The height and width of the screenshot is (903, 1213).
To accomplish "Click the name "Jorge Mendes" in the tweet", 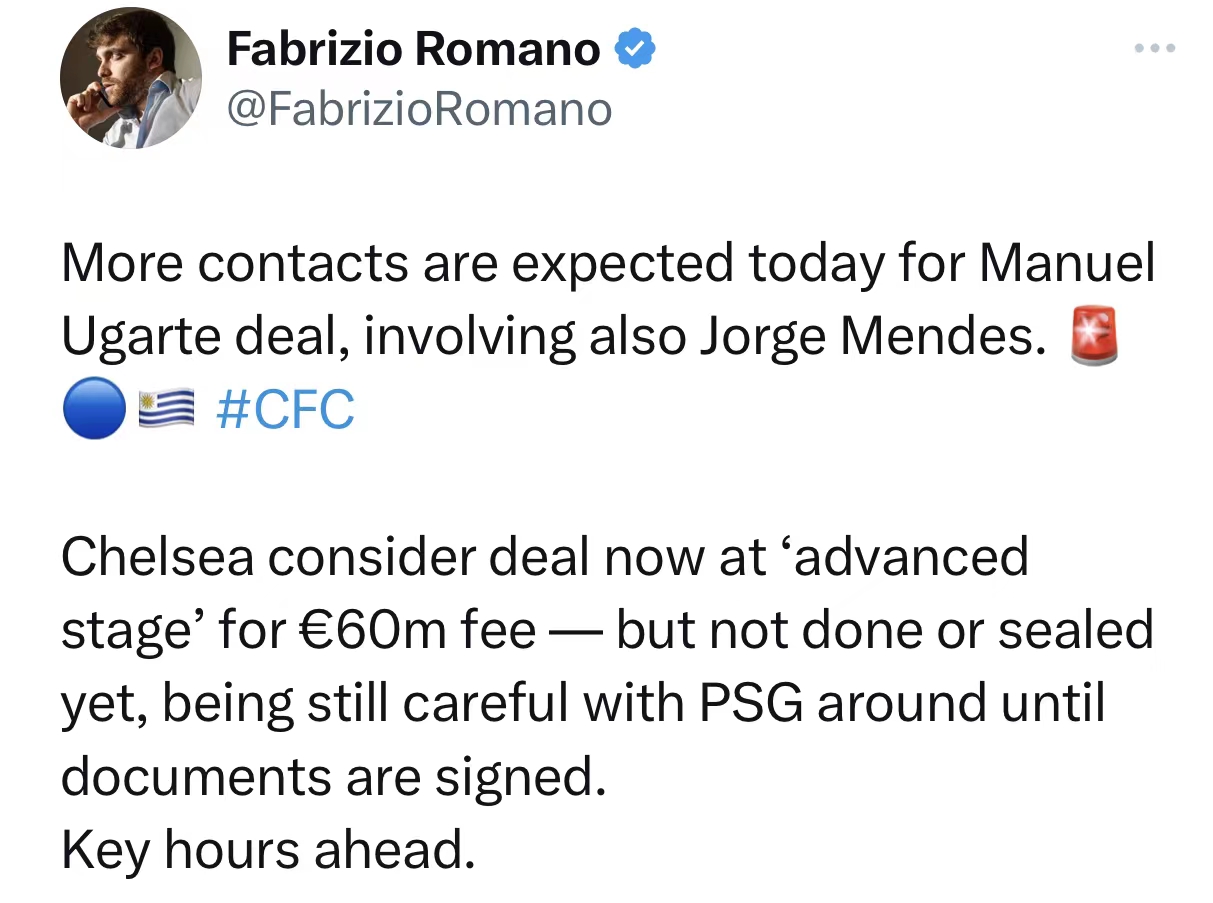I will [x=865, y=338].
